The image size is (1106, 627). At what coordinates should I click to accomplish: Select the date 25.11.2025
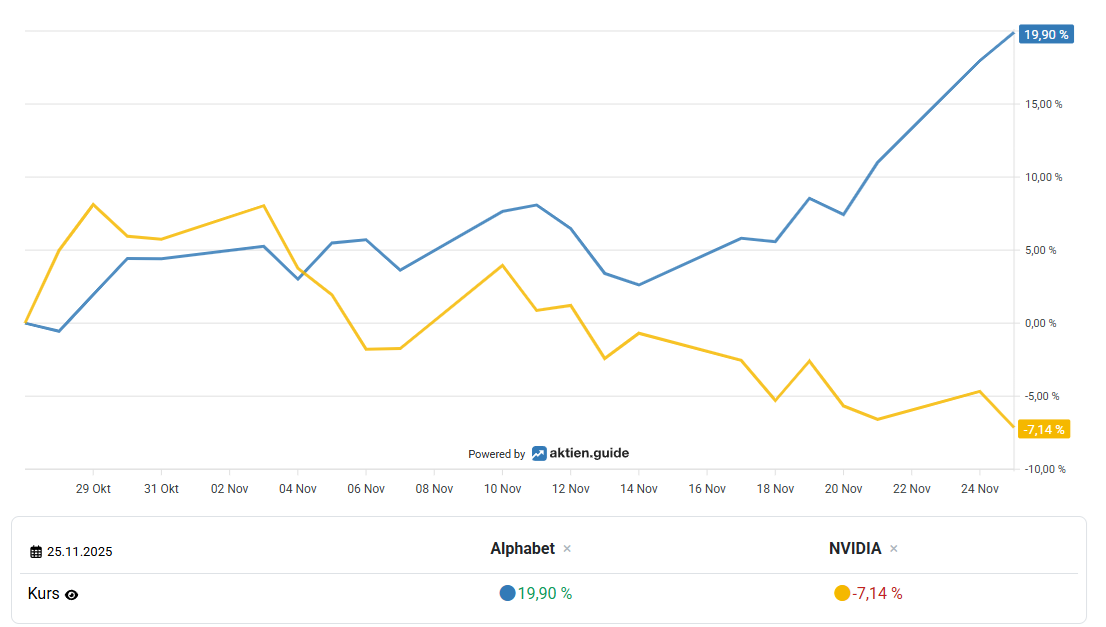79,552
